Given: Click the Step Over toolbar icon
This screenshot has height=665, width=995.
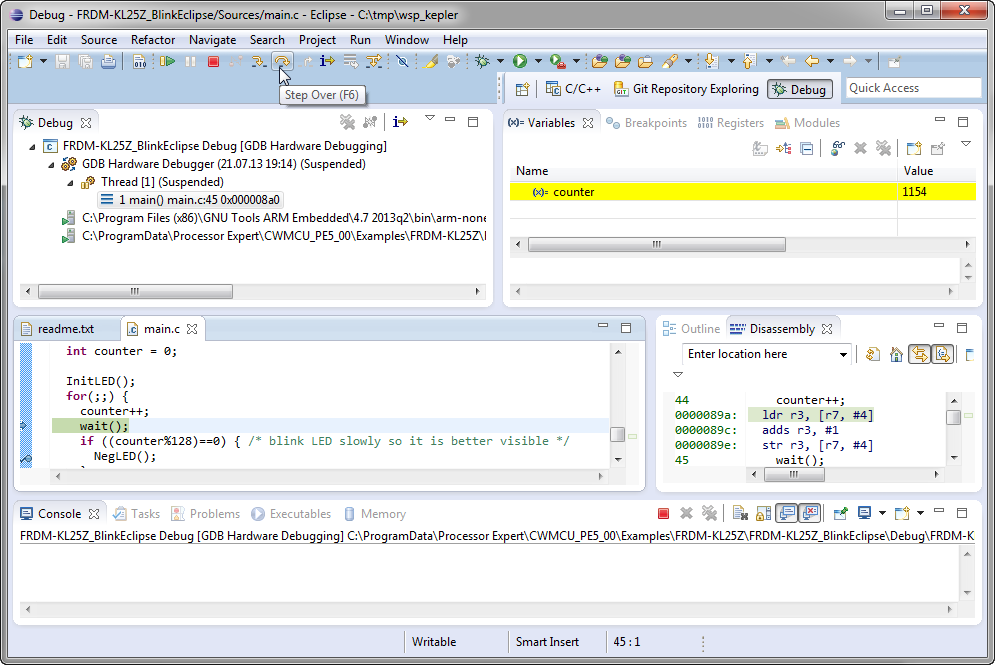Looking at the screenshot, I should tap(282, 62).
